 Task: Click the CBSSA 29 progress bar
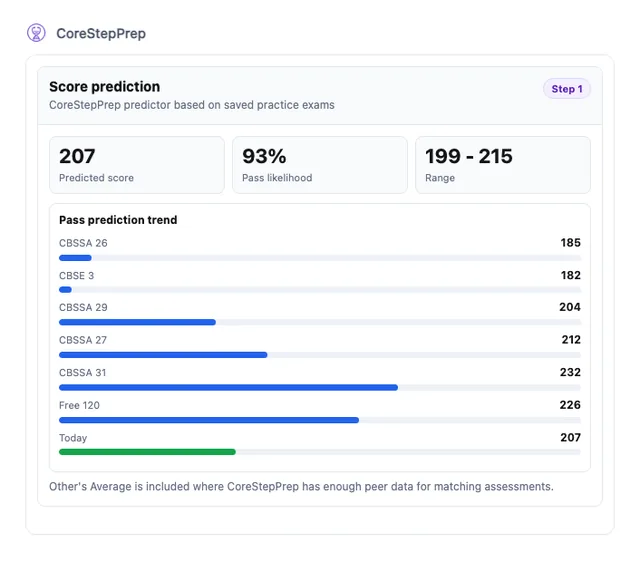pos(320,322)
